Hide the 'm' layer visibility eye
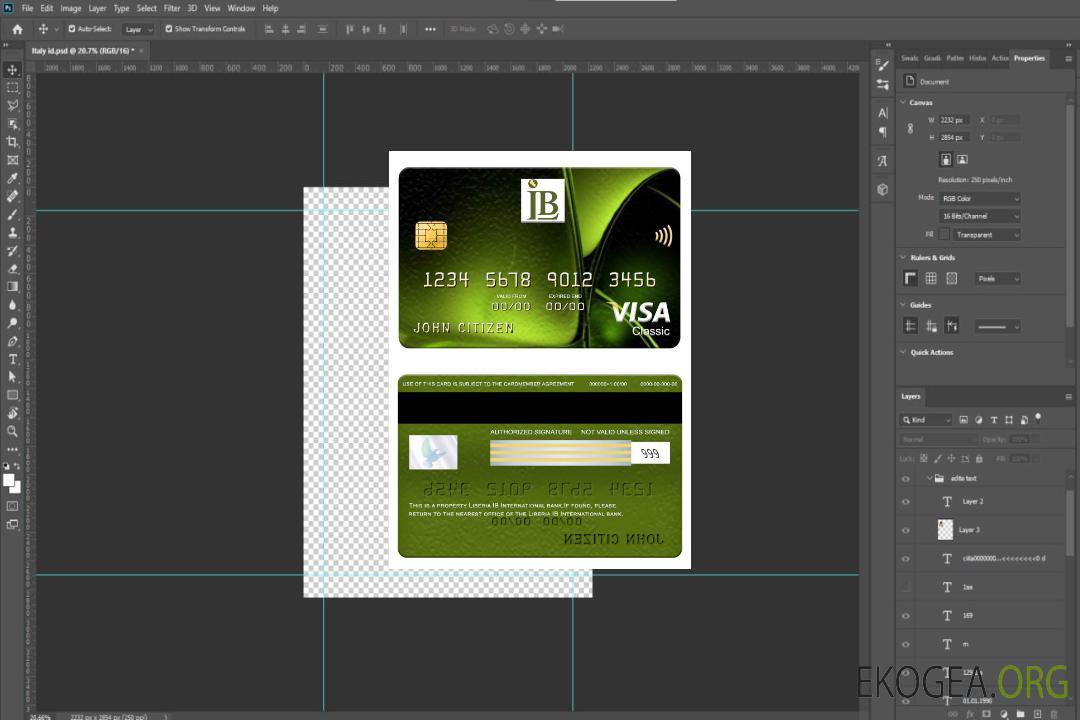Screen dimensions: 1080x720 pyautogui.click(x=906, y=645)
